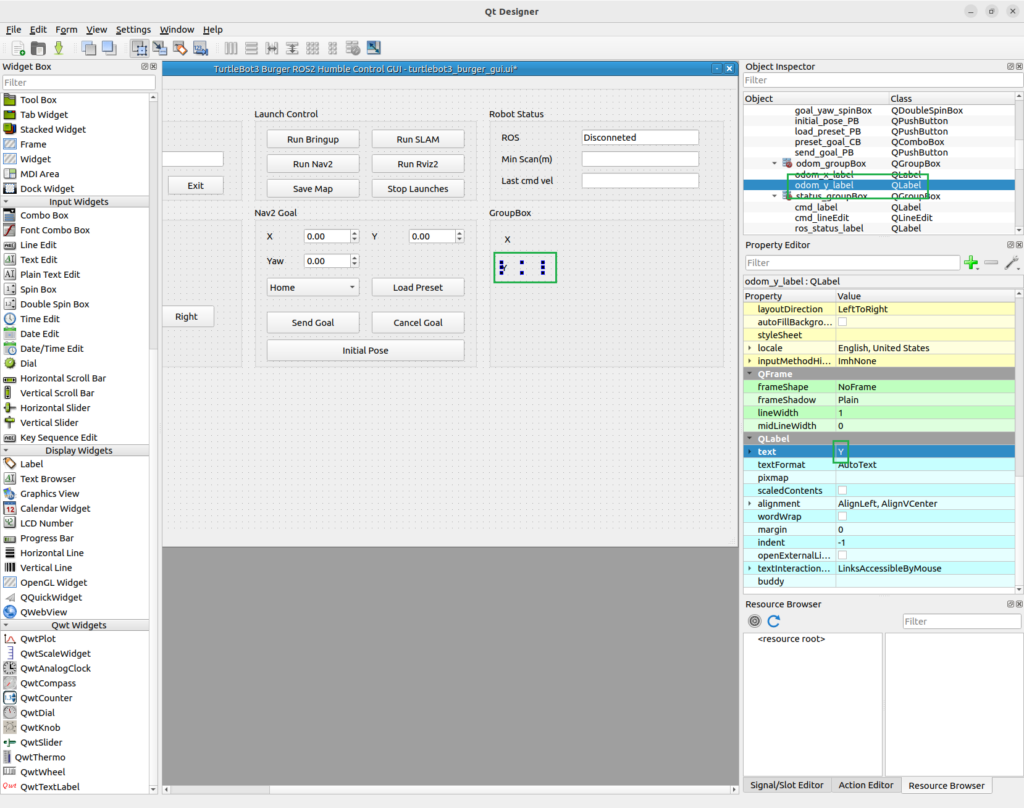Switch to Signal/Slot Editor tab
1024x808 pixels.
[786, 785]
